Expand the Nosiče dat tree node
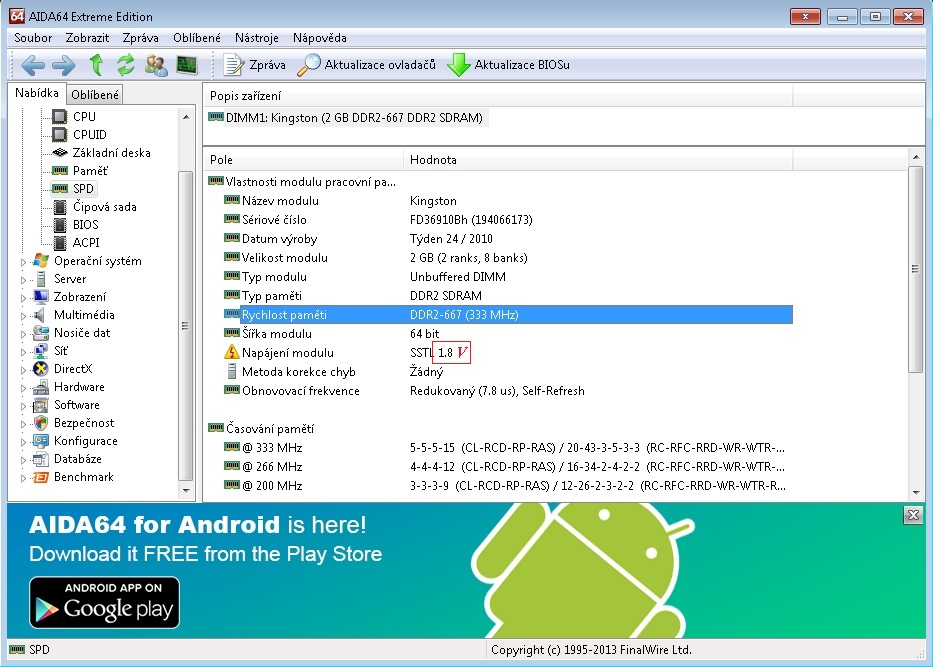 pos(23,334)
